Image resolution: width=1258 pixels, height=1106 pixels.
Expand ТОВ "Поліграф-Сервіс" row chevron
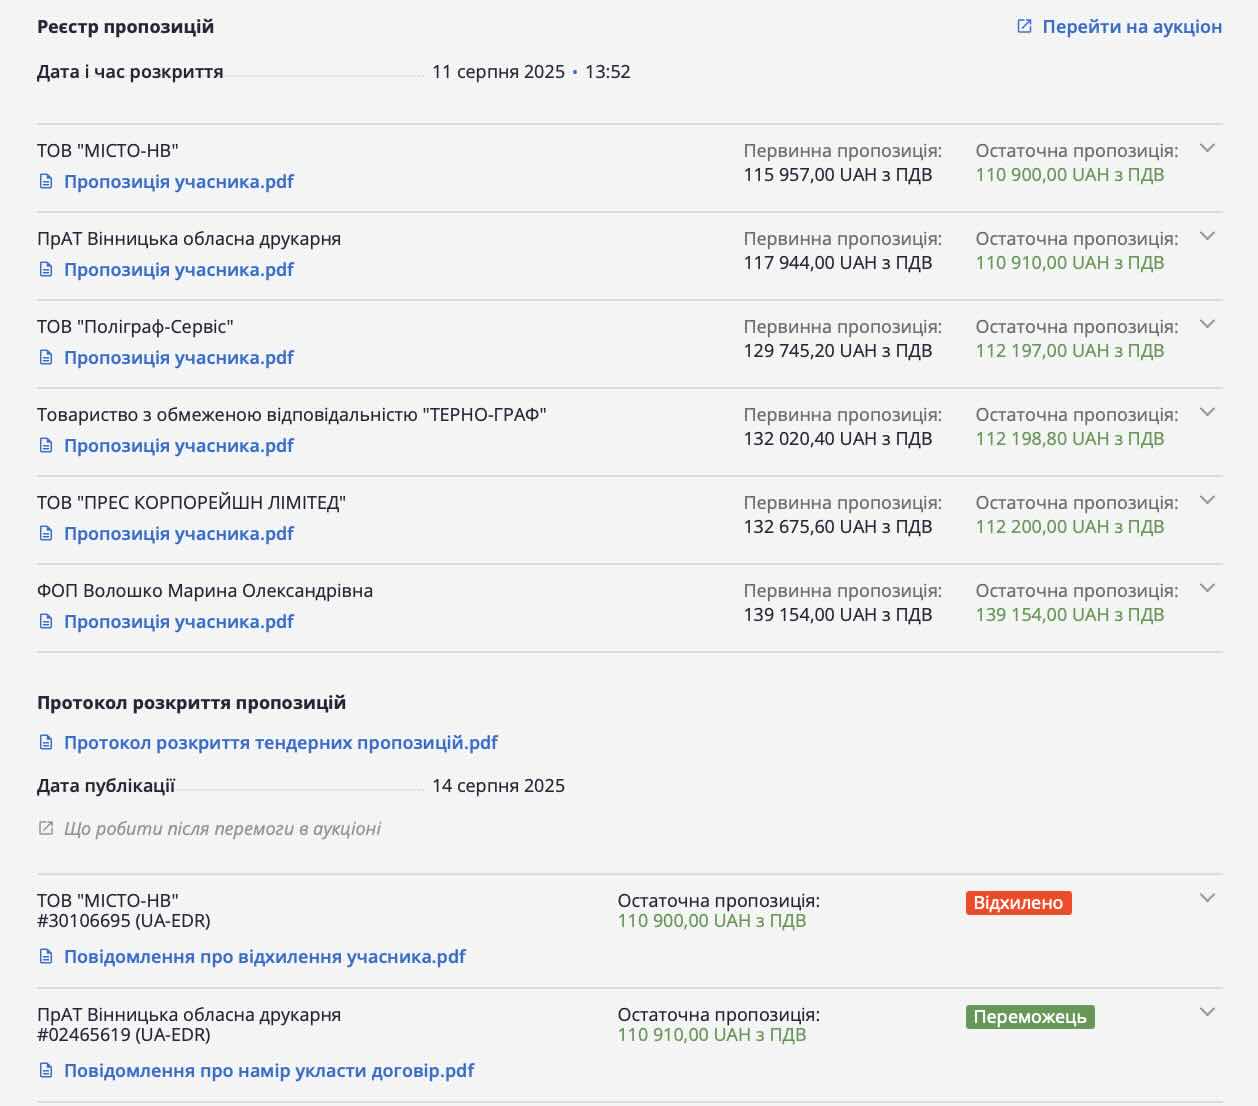tap(1207, 324)
